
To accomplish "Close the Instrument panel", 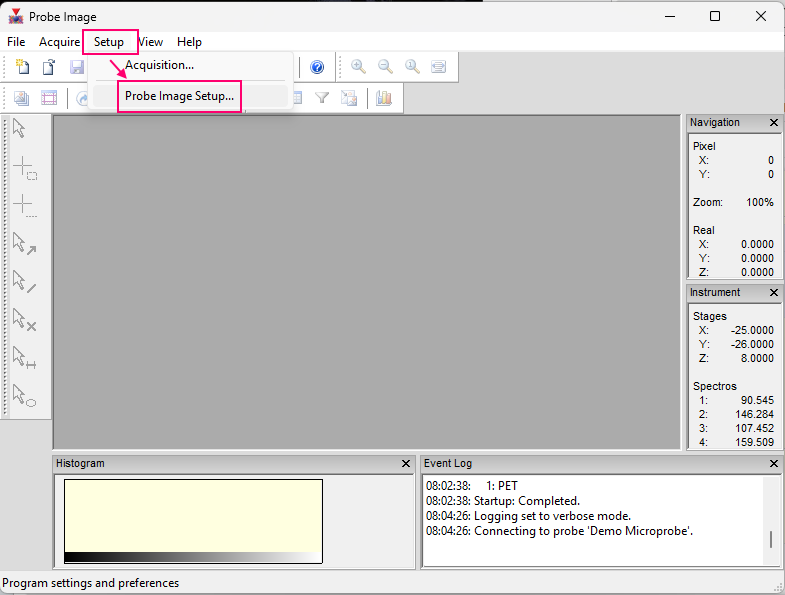I will pyautogui.click(x=774, y=293).
